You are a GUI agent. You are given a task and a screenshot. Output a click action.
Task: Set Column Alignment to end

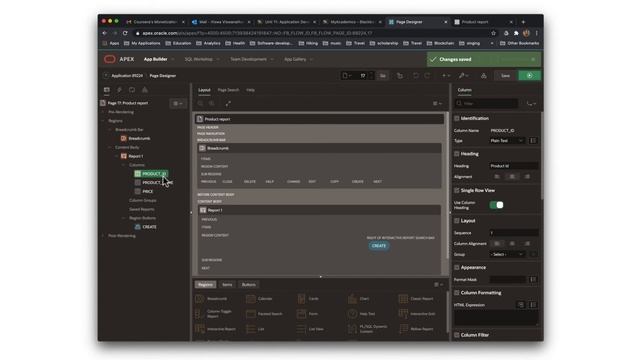click(527, 244)
